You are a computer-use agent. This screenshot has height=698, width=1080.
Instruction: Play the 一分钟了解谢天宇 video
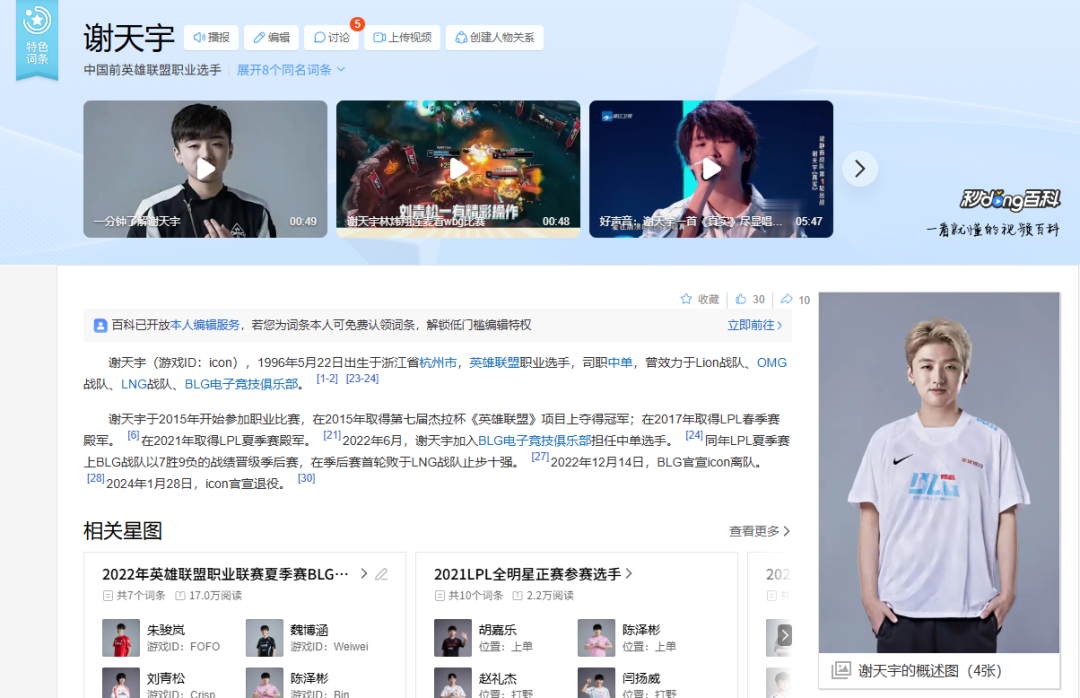205,169
